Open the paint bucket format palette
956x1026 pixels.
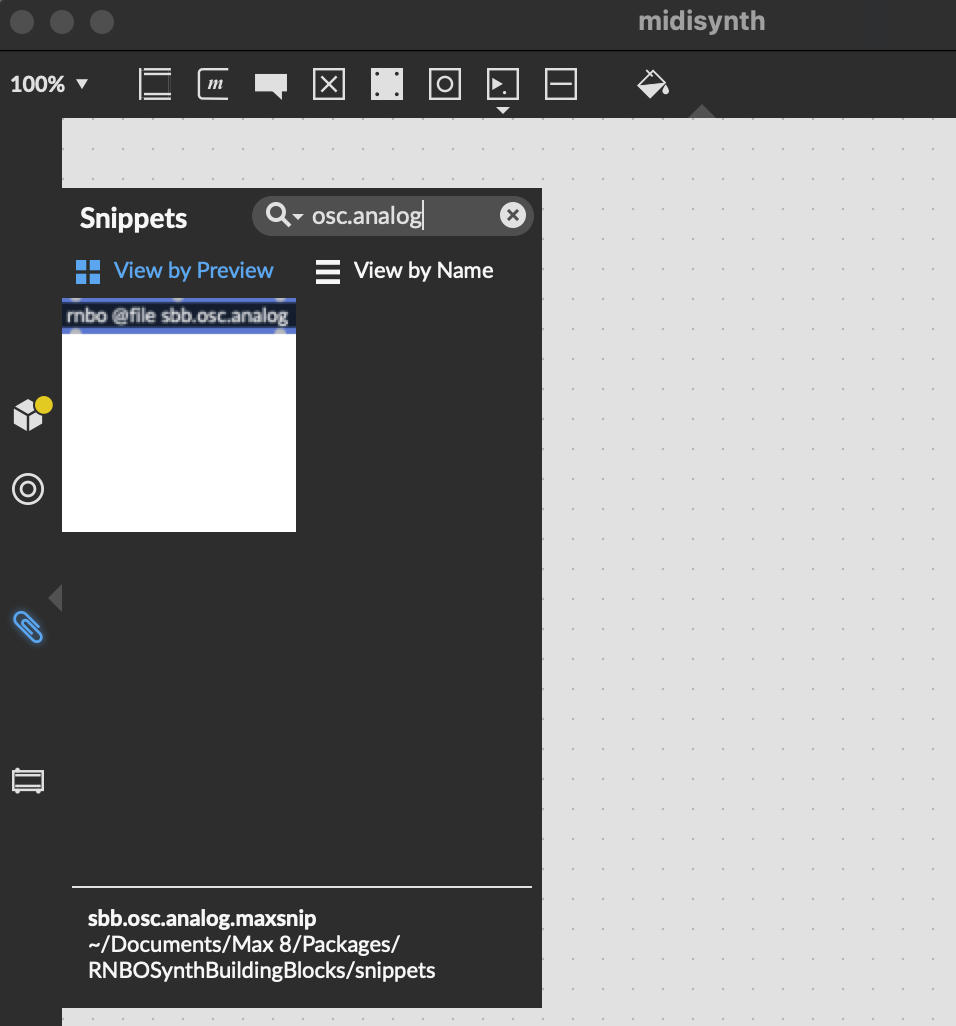tap(653, 84)
